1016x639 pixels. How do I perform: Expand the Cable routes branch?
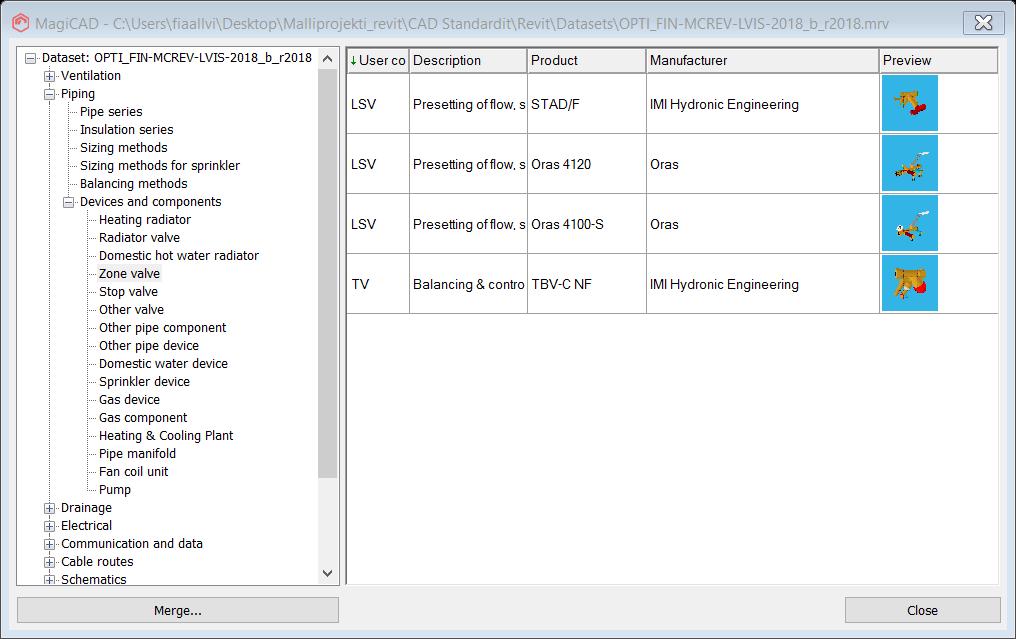point(49,563)
